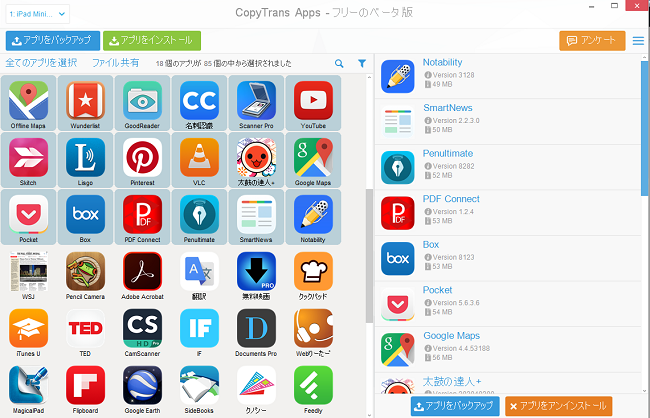Select the VLC app icon
650x418 pixels.
[x=199, y=158]
